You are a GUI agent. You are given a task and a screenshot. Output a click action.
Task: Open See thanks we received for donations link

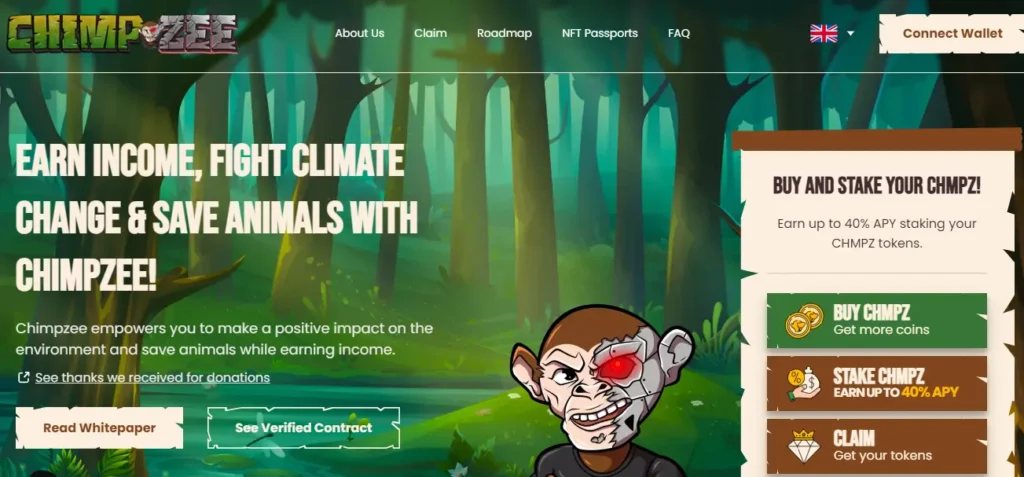[152, 378]
